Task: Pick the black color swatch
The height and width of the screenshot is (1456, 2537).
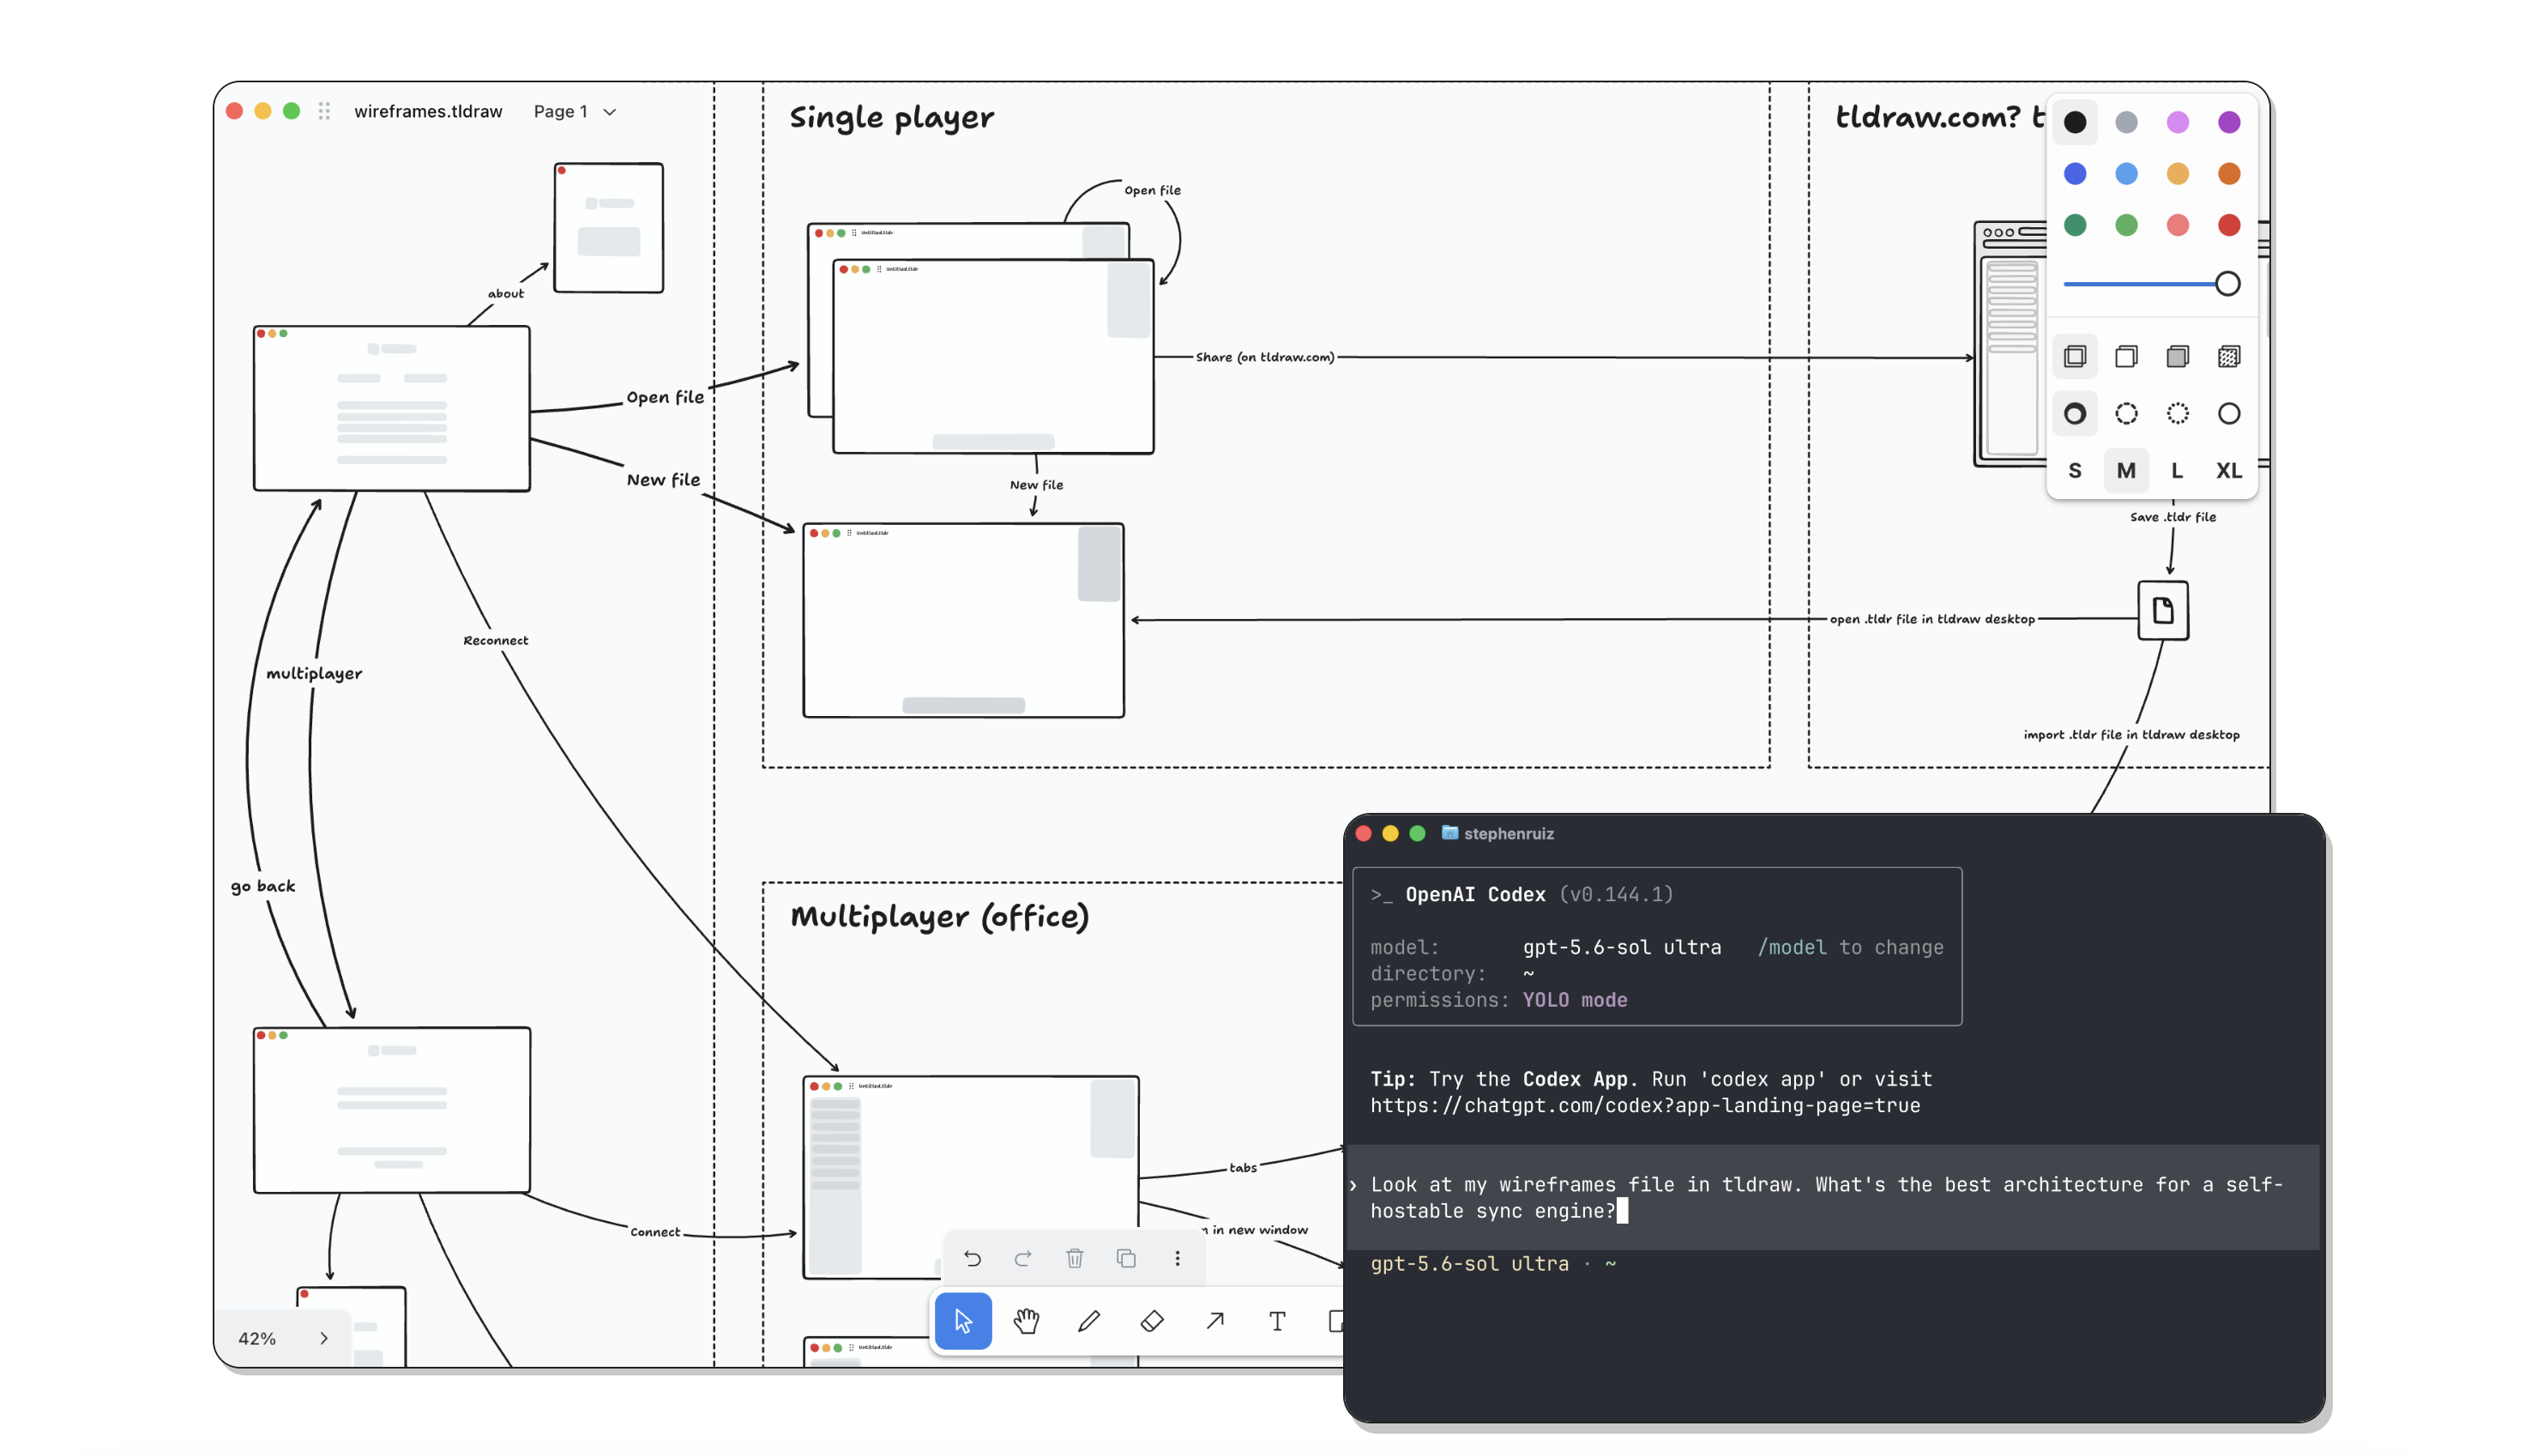Action: (2075, 122)
